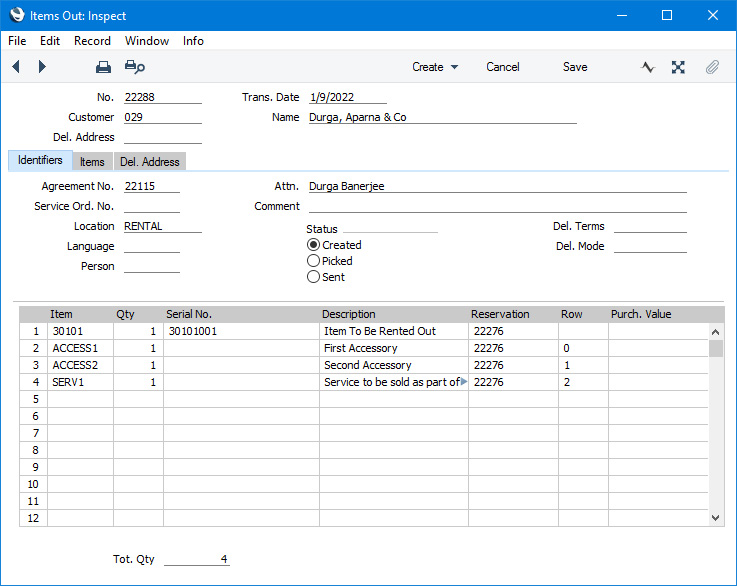This screenshot has width=737, height=586.
Task: Click the Reservation column header
Action: coord(500,314)
